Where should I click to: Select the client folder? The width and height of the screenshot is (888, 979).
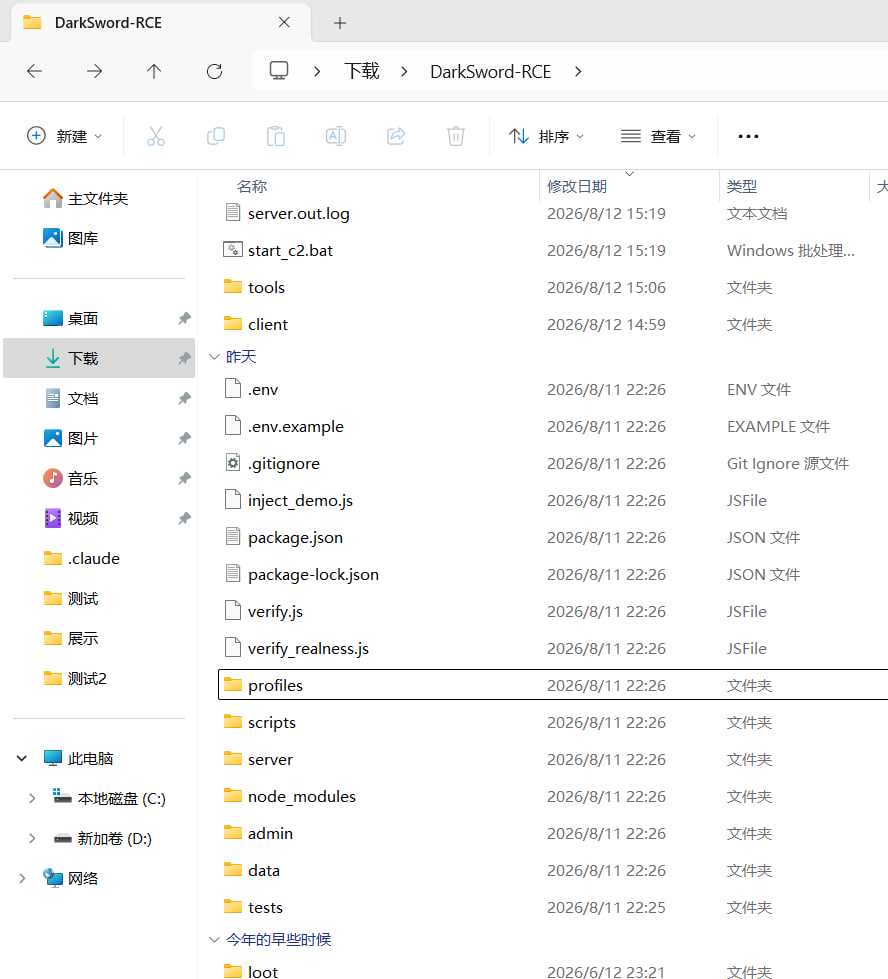(553, 324)
